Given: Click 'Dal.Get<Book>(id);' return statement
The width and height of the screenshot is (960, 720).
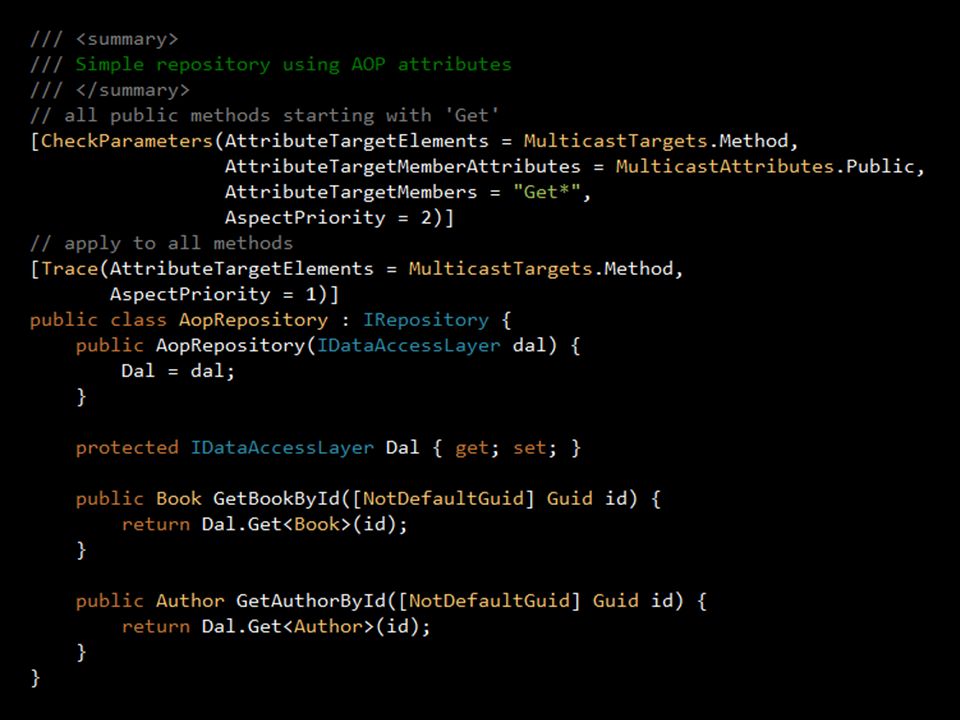Looking at the screenshot, I should 304,524.
